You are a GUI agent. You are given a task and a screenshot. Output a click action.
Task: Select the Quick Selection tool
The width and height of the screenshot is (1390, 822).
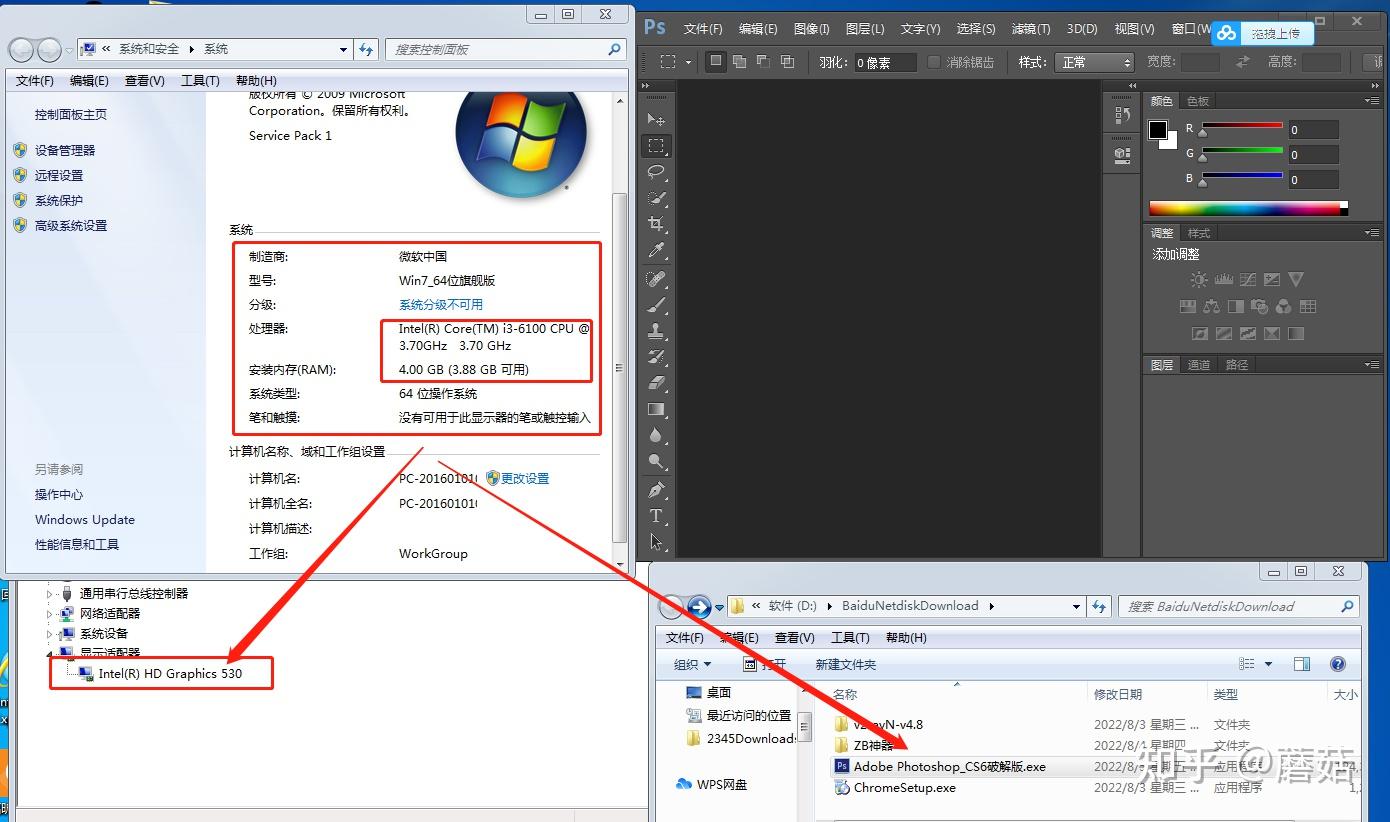[x=656, y=198]
